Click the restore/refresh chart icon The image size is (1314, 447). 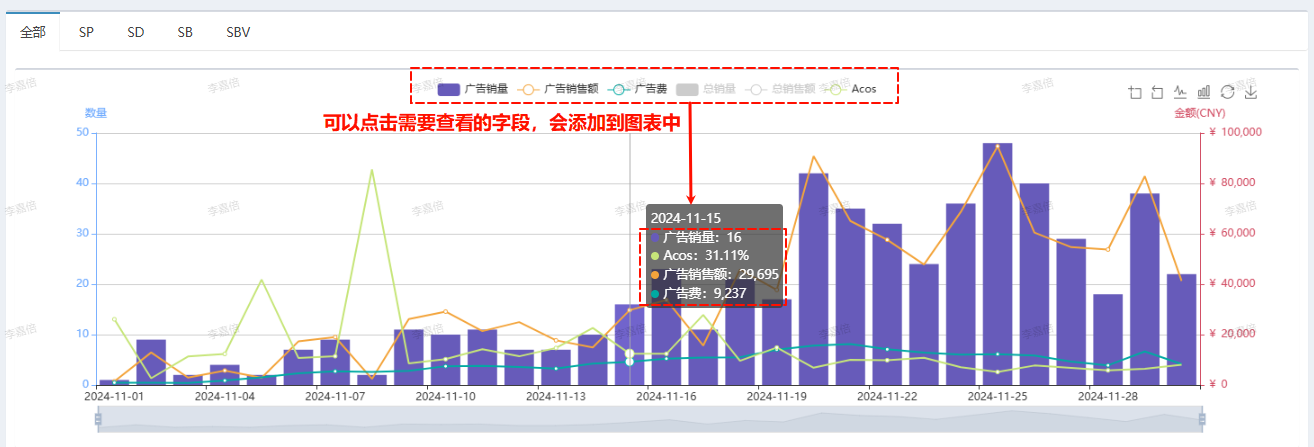pyautogui.click(x=1227, y=92)
